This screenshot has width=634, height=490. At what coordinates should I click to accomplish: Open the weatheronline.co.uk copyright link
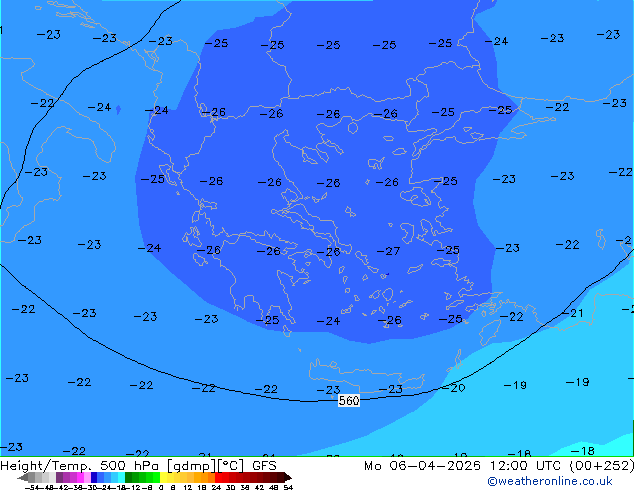coord(549,481)
